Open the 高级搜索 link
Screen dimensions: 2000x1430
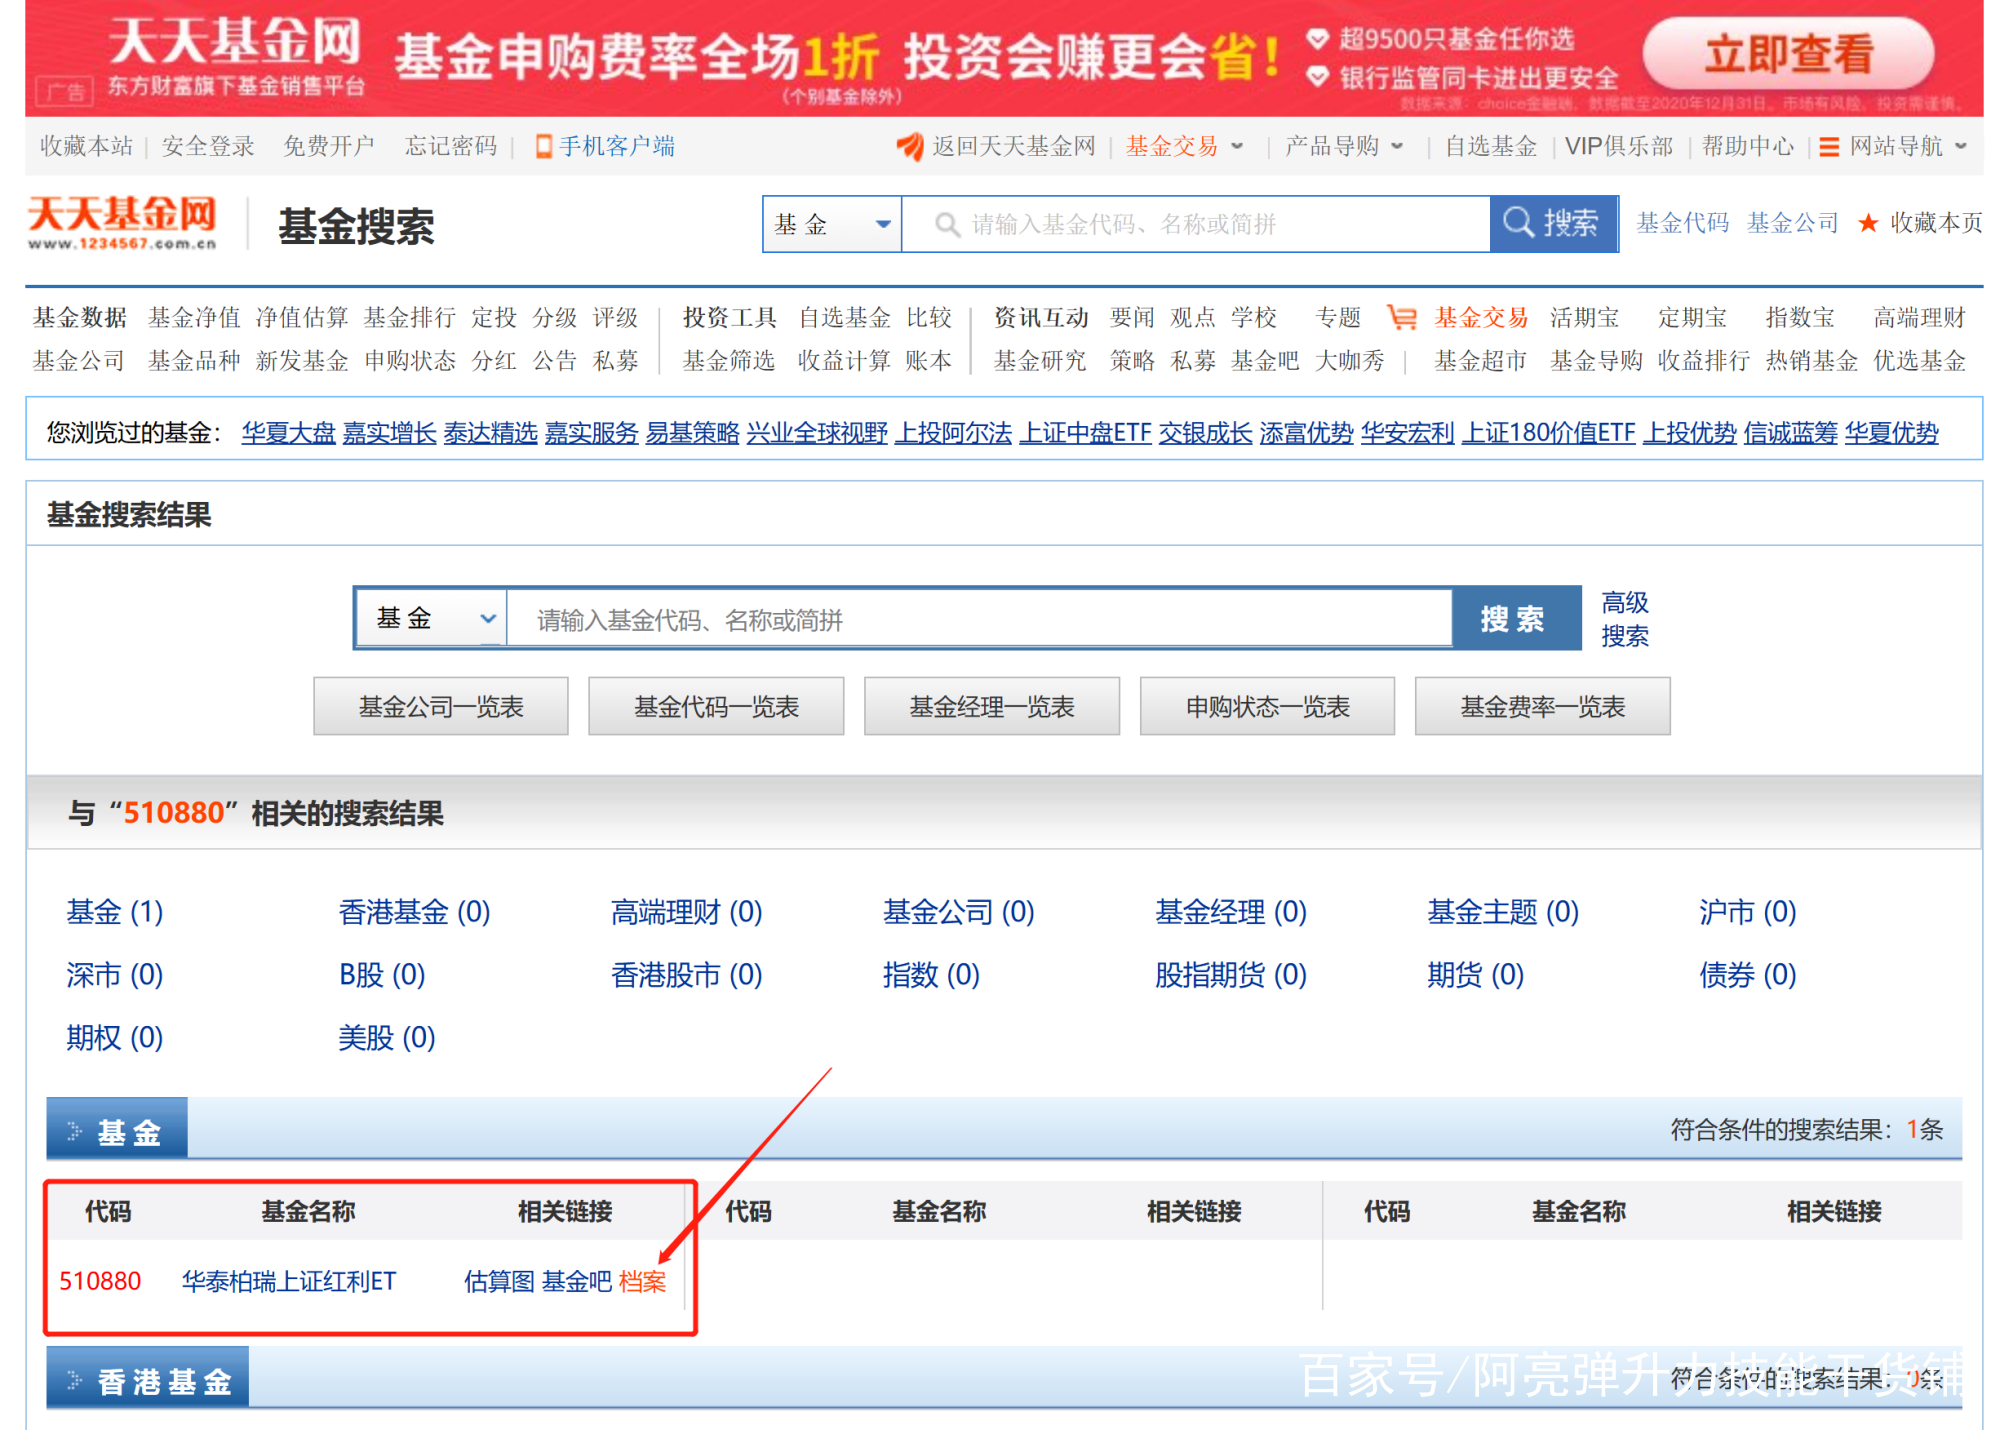click(x=1624, y=618)
